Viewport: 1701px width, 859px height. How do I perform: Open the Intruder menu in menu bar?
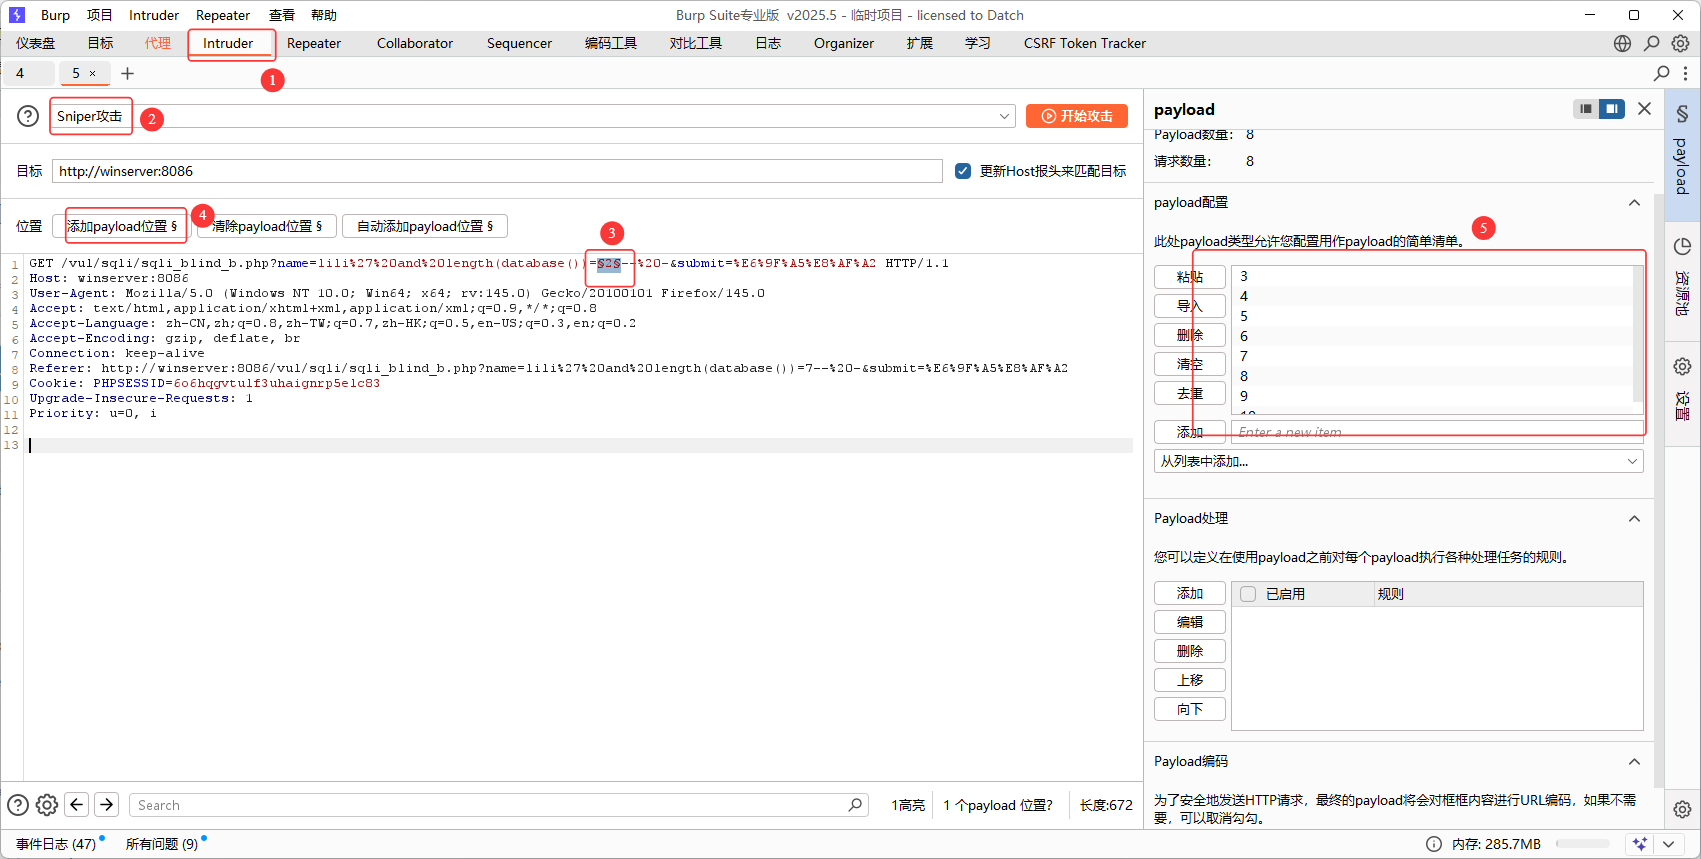(154, 15)
